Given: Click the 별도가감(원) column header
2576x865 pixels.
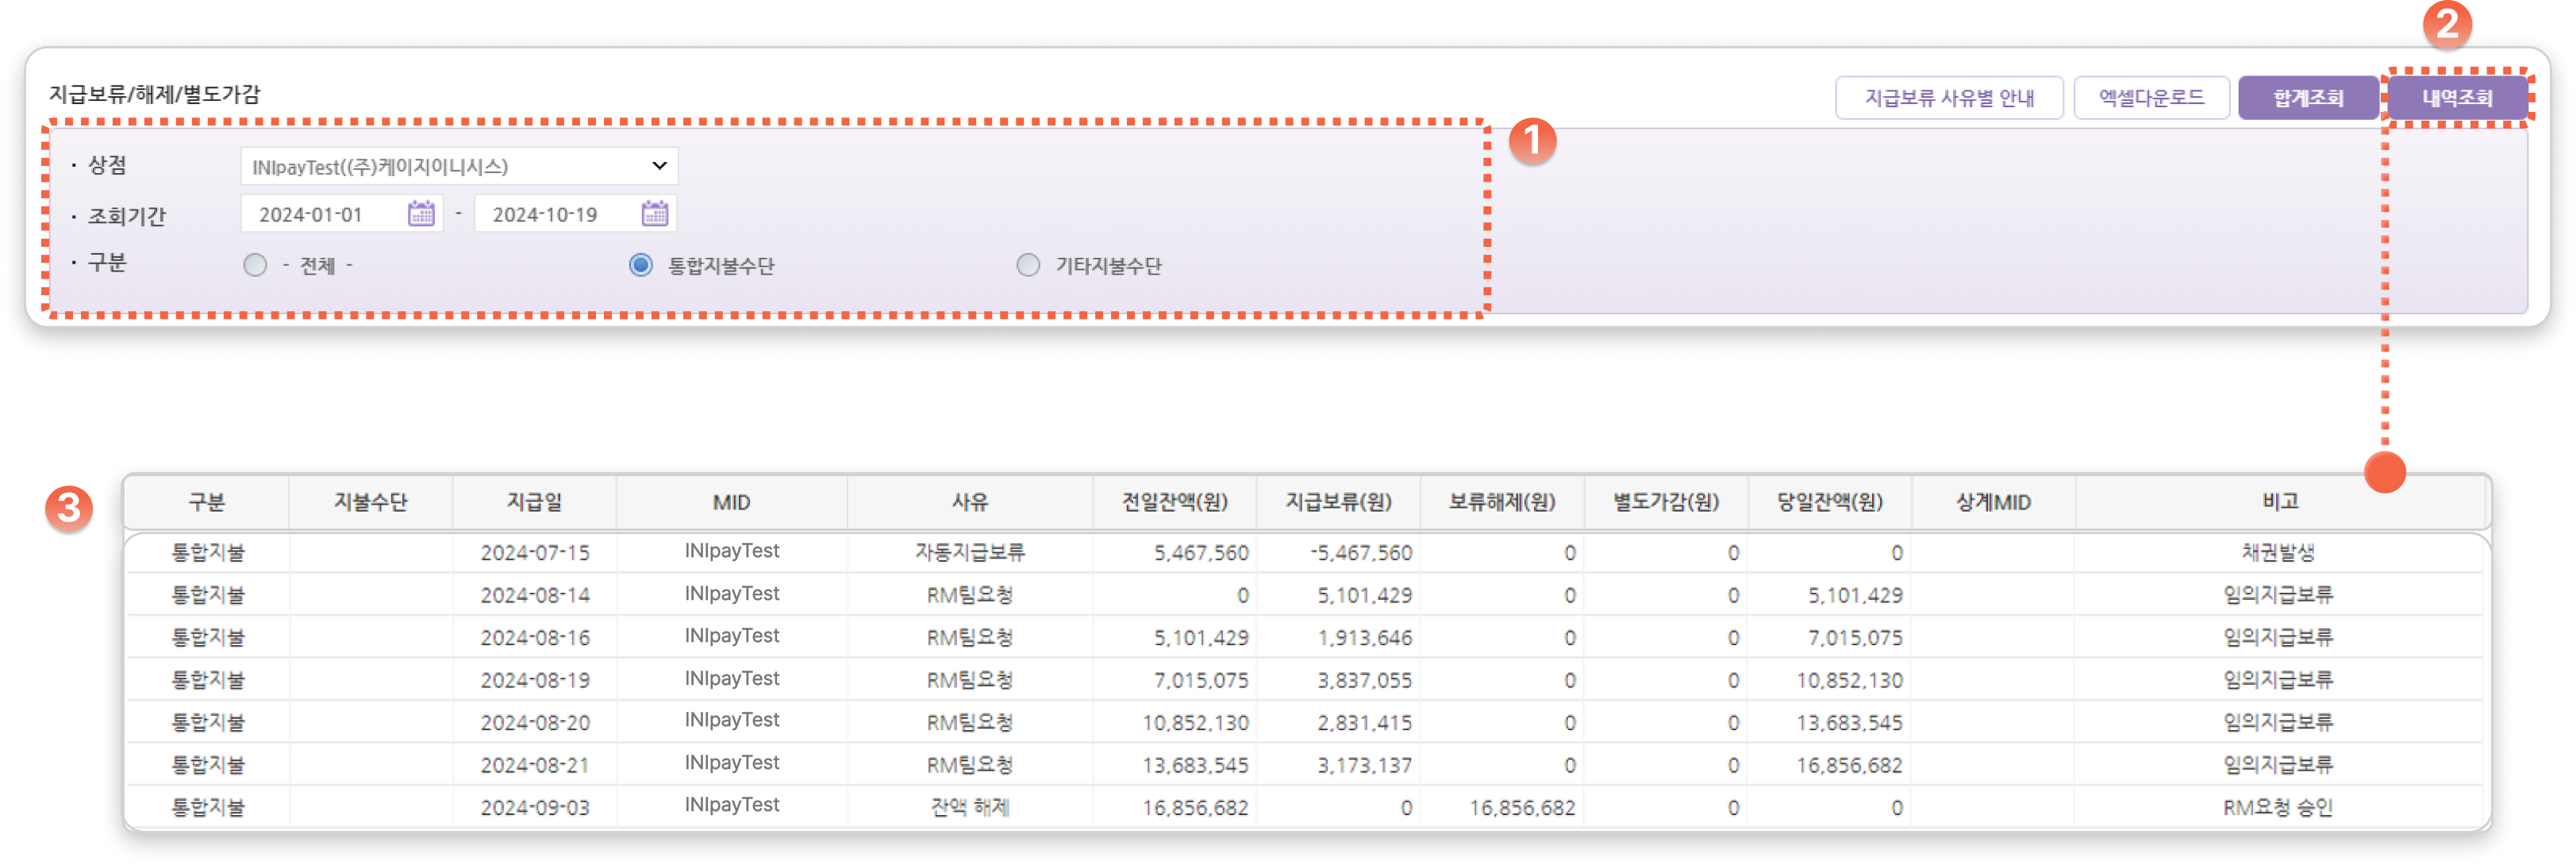Looking at the screenshot, I should (x=1667, y=502).
